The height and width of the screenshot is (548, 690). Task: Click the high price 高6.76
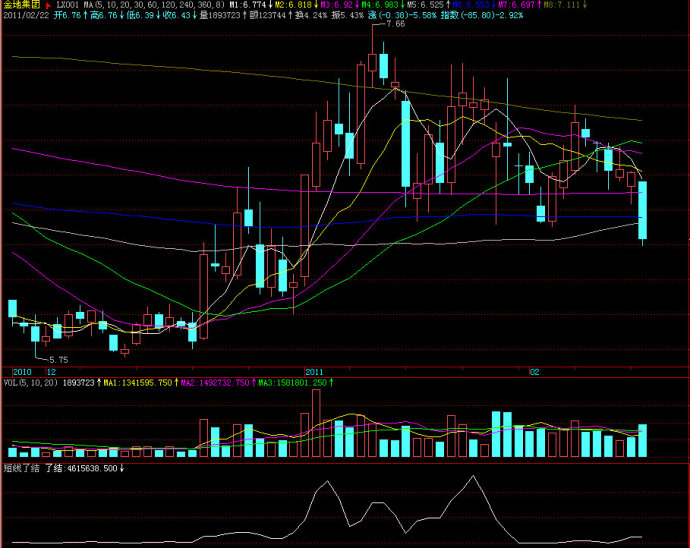click(x=104, y=15)
